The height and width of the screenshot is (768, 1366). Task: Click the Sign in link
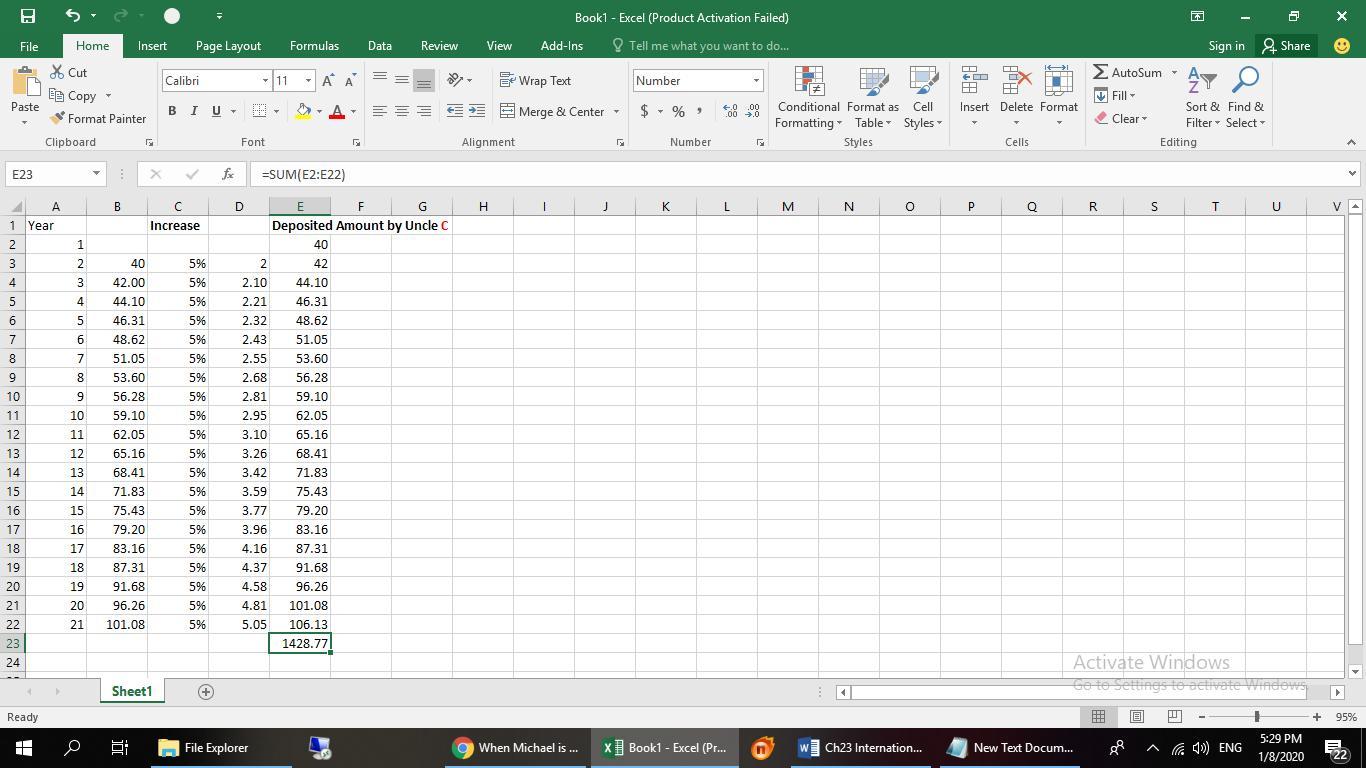1226,46
